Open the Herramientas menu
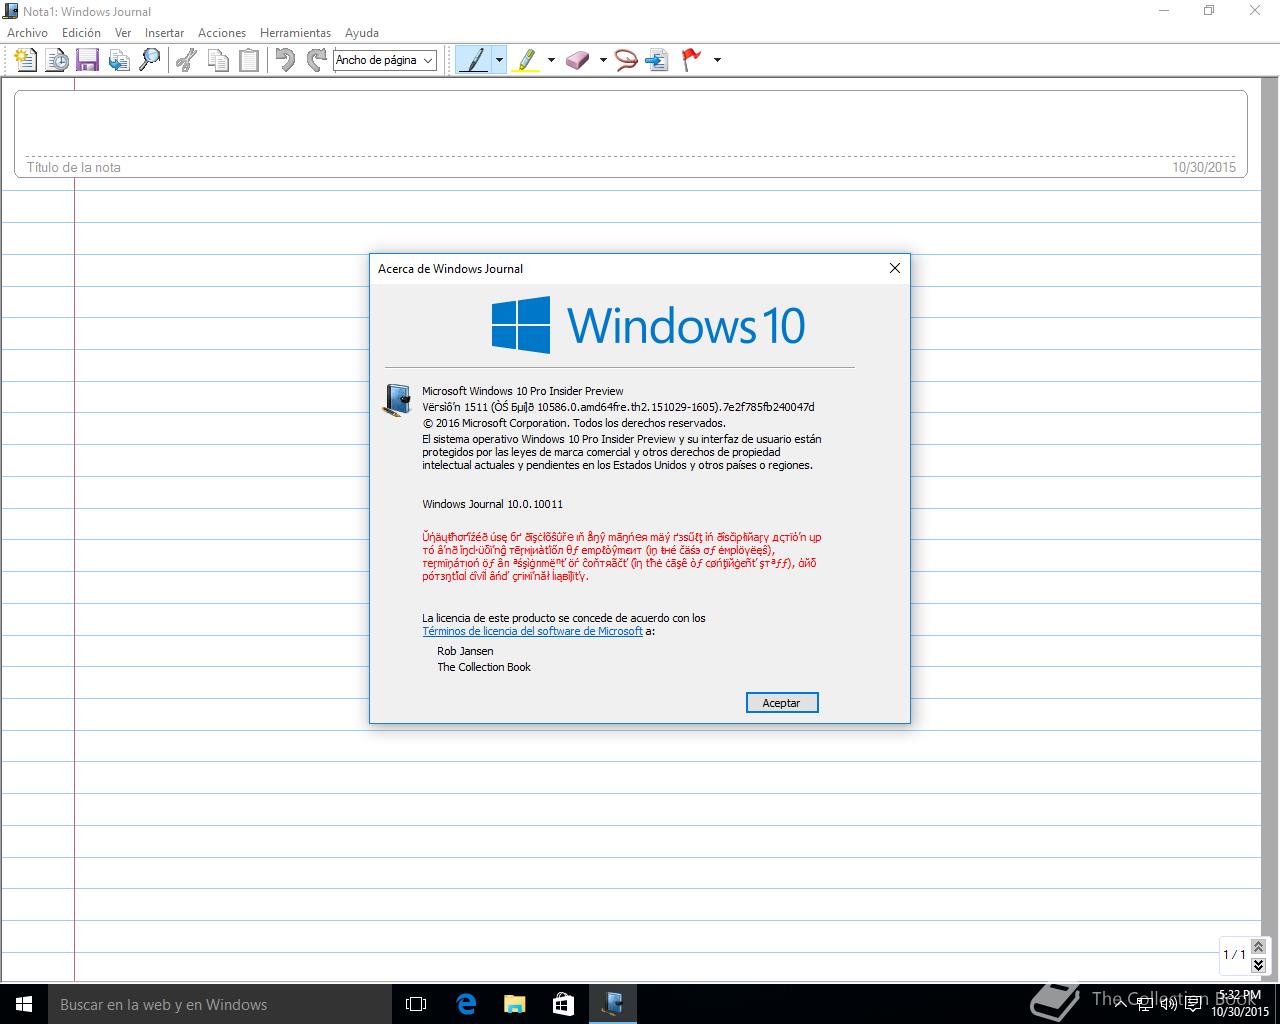Image resolution: width=1280 pixels, height=1024 pixels. [x=295, y=33]
